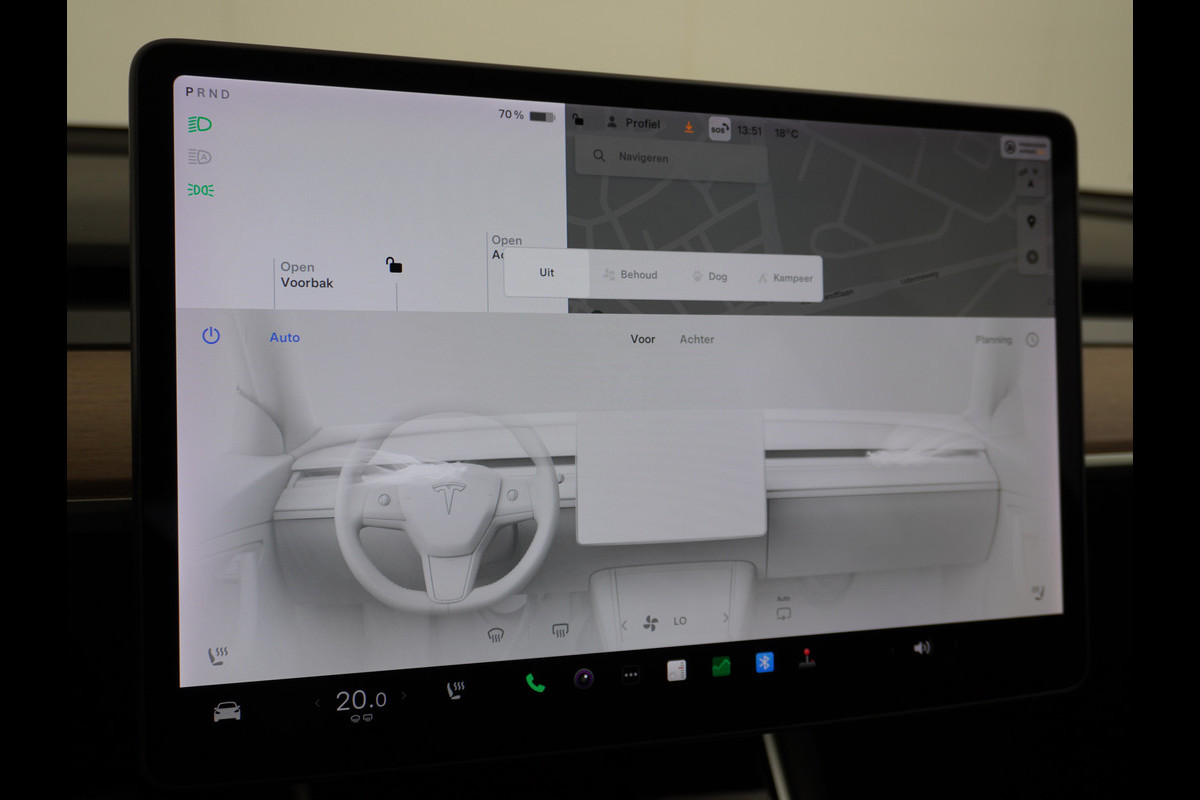The image size is (1200, 800).
Task: Open the camera app icon
Action: click(x=584, y=678)
